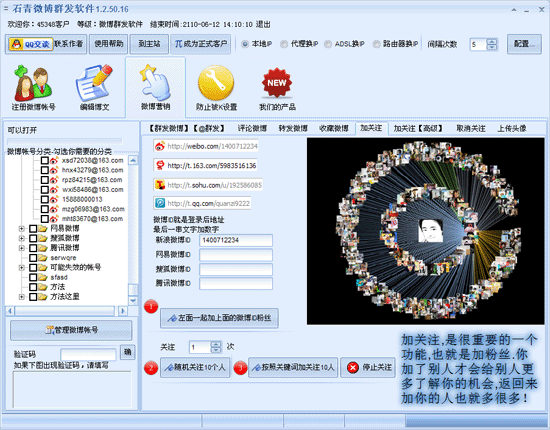The image size is (550, 430).
Task: Click the 使用帮助 button
Action: 108,44
